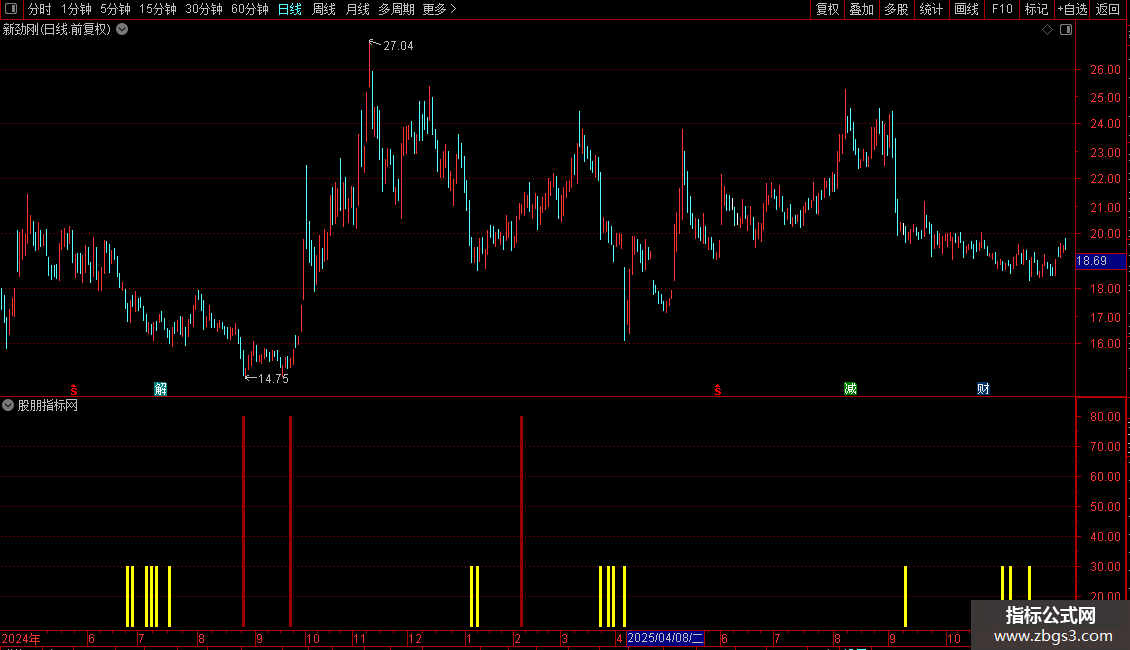The height and width of the screenshot is (650, 1130).
Task: Click the 80.00 indicator axis value
Action: pos(1105,417)
